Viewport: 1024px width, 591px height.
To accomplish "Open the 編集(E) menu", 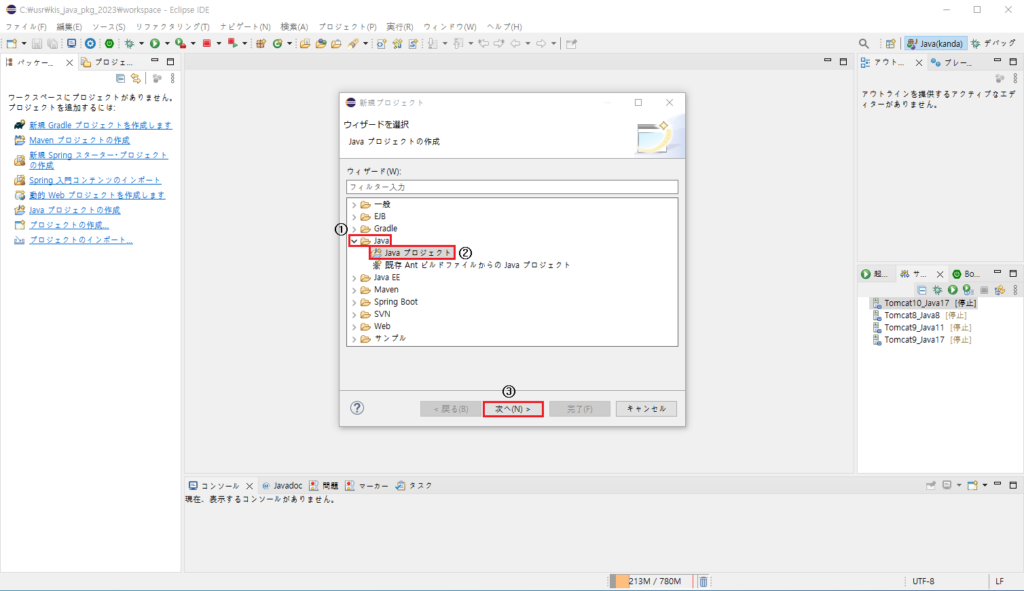I will 69,27.
